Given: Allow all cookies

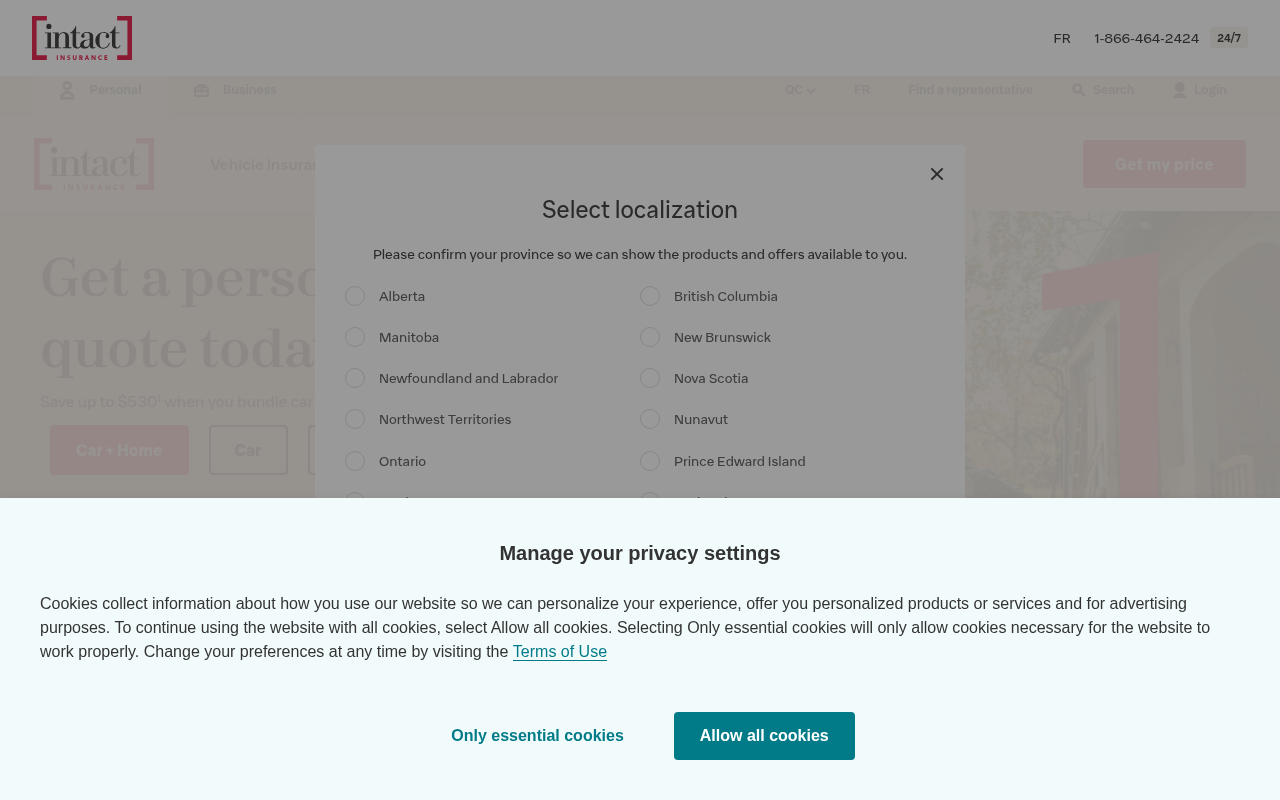Looking at the screenshot, I should [764, 736].
